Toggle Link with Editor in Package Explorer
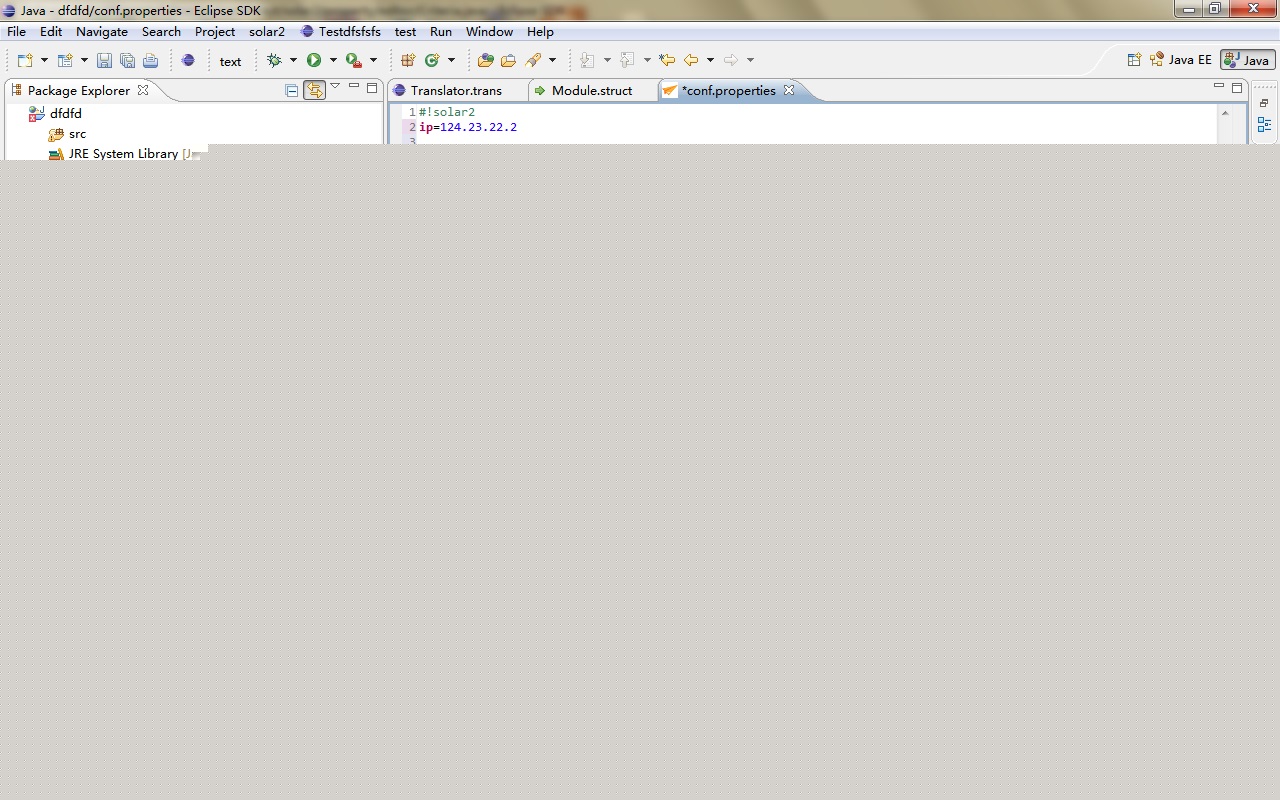 tap(315, 90)
